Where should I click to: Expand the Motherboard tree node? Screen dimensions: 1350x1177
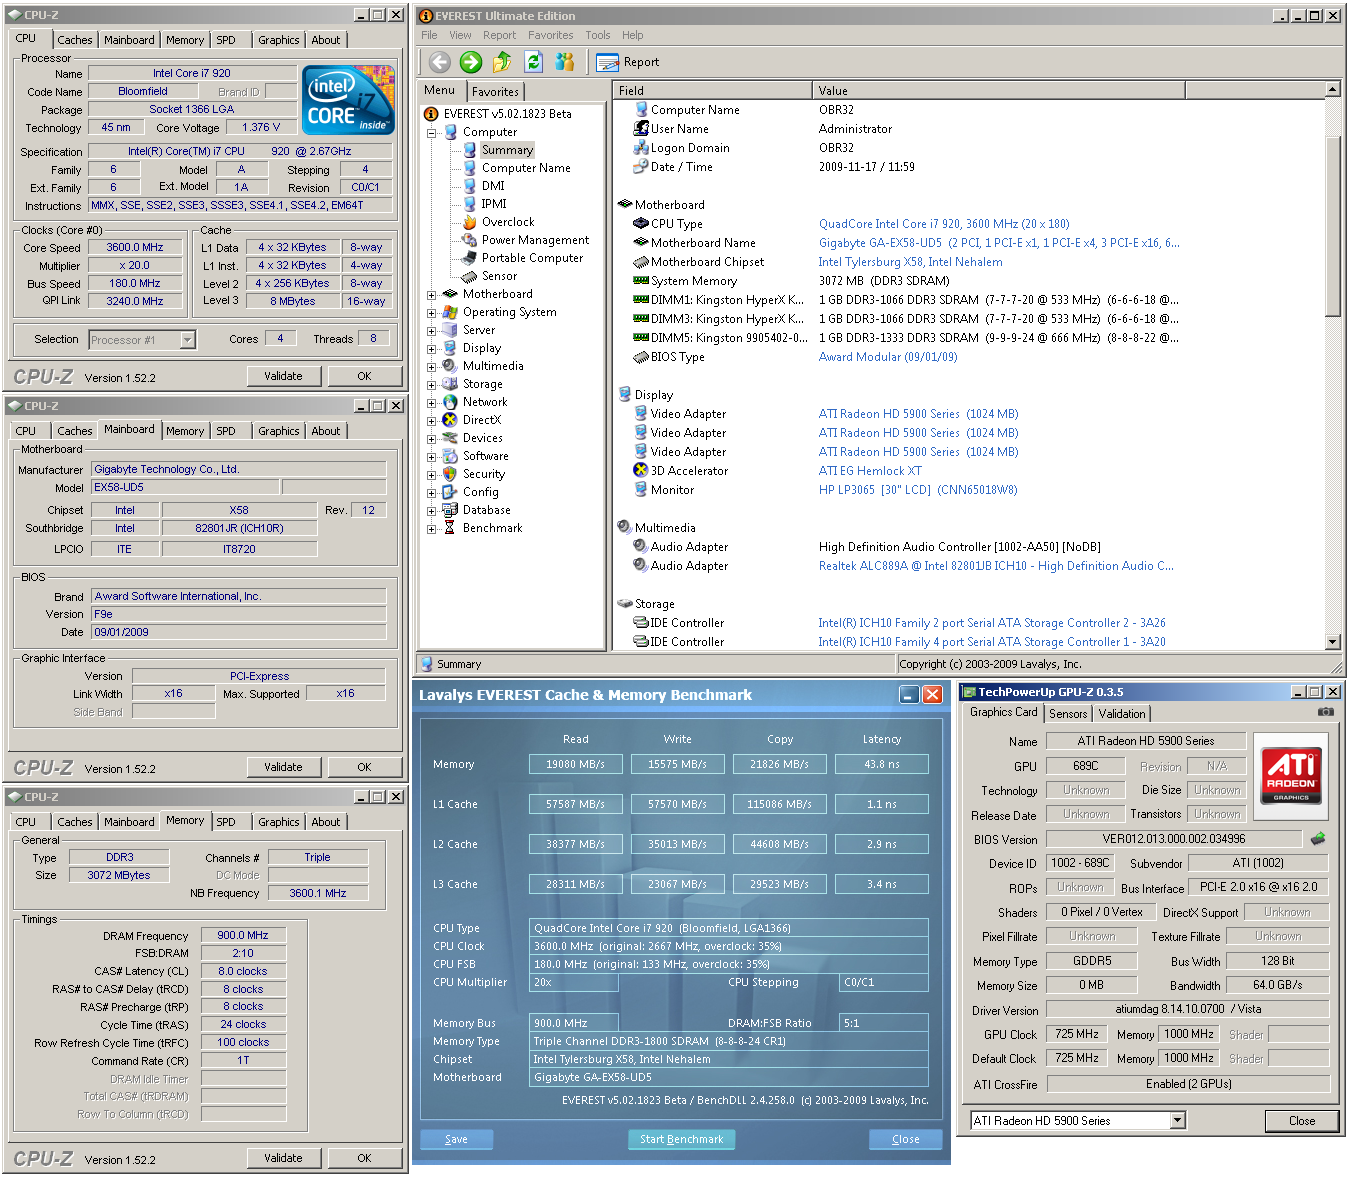click(431, 294)
